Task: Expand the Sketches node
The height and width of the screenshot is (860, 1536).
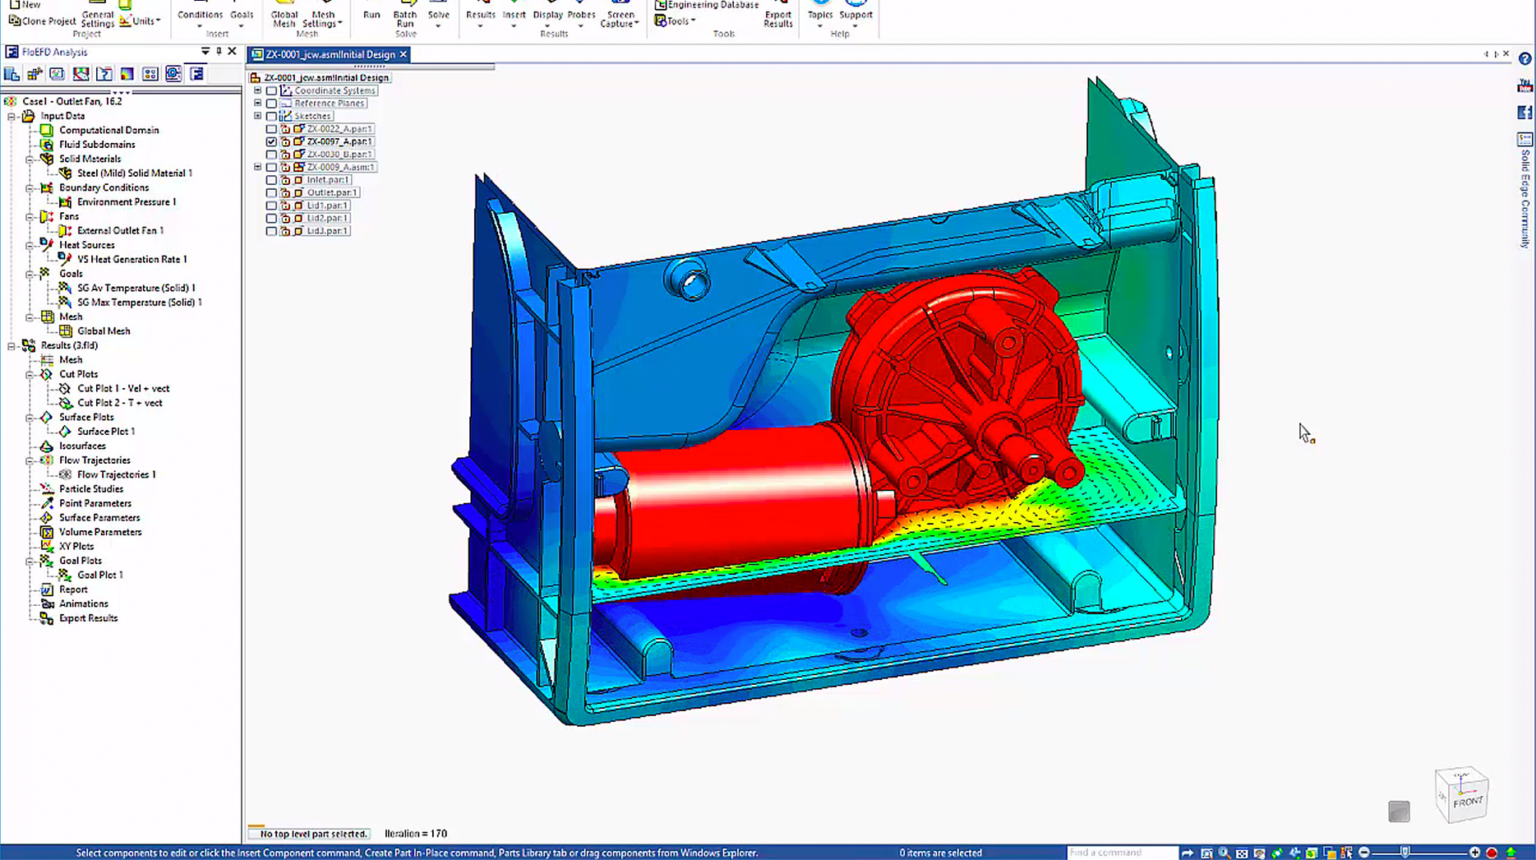Action: 257,115
